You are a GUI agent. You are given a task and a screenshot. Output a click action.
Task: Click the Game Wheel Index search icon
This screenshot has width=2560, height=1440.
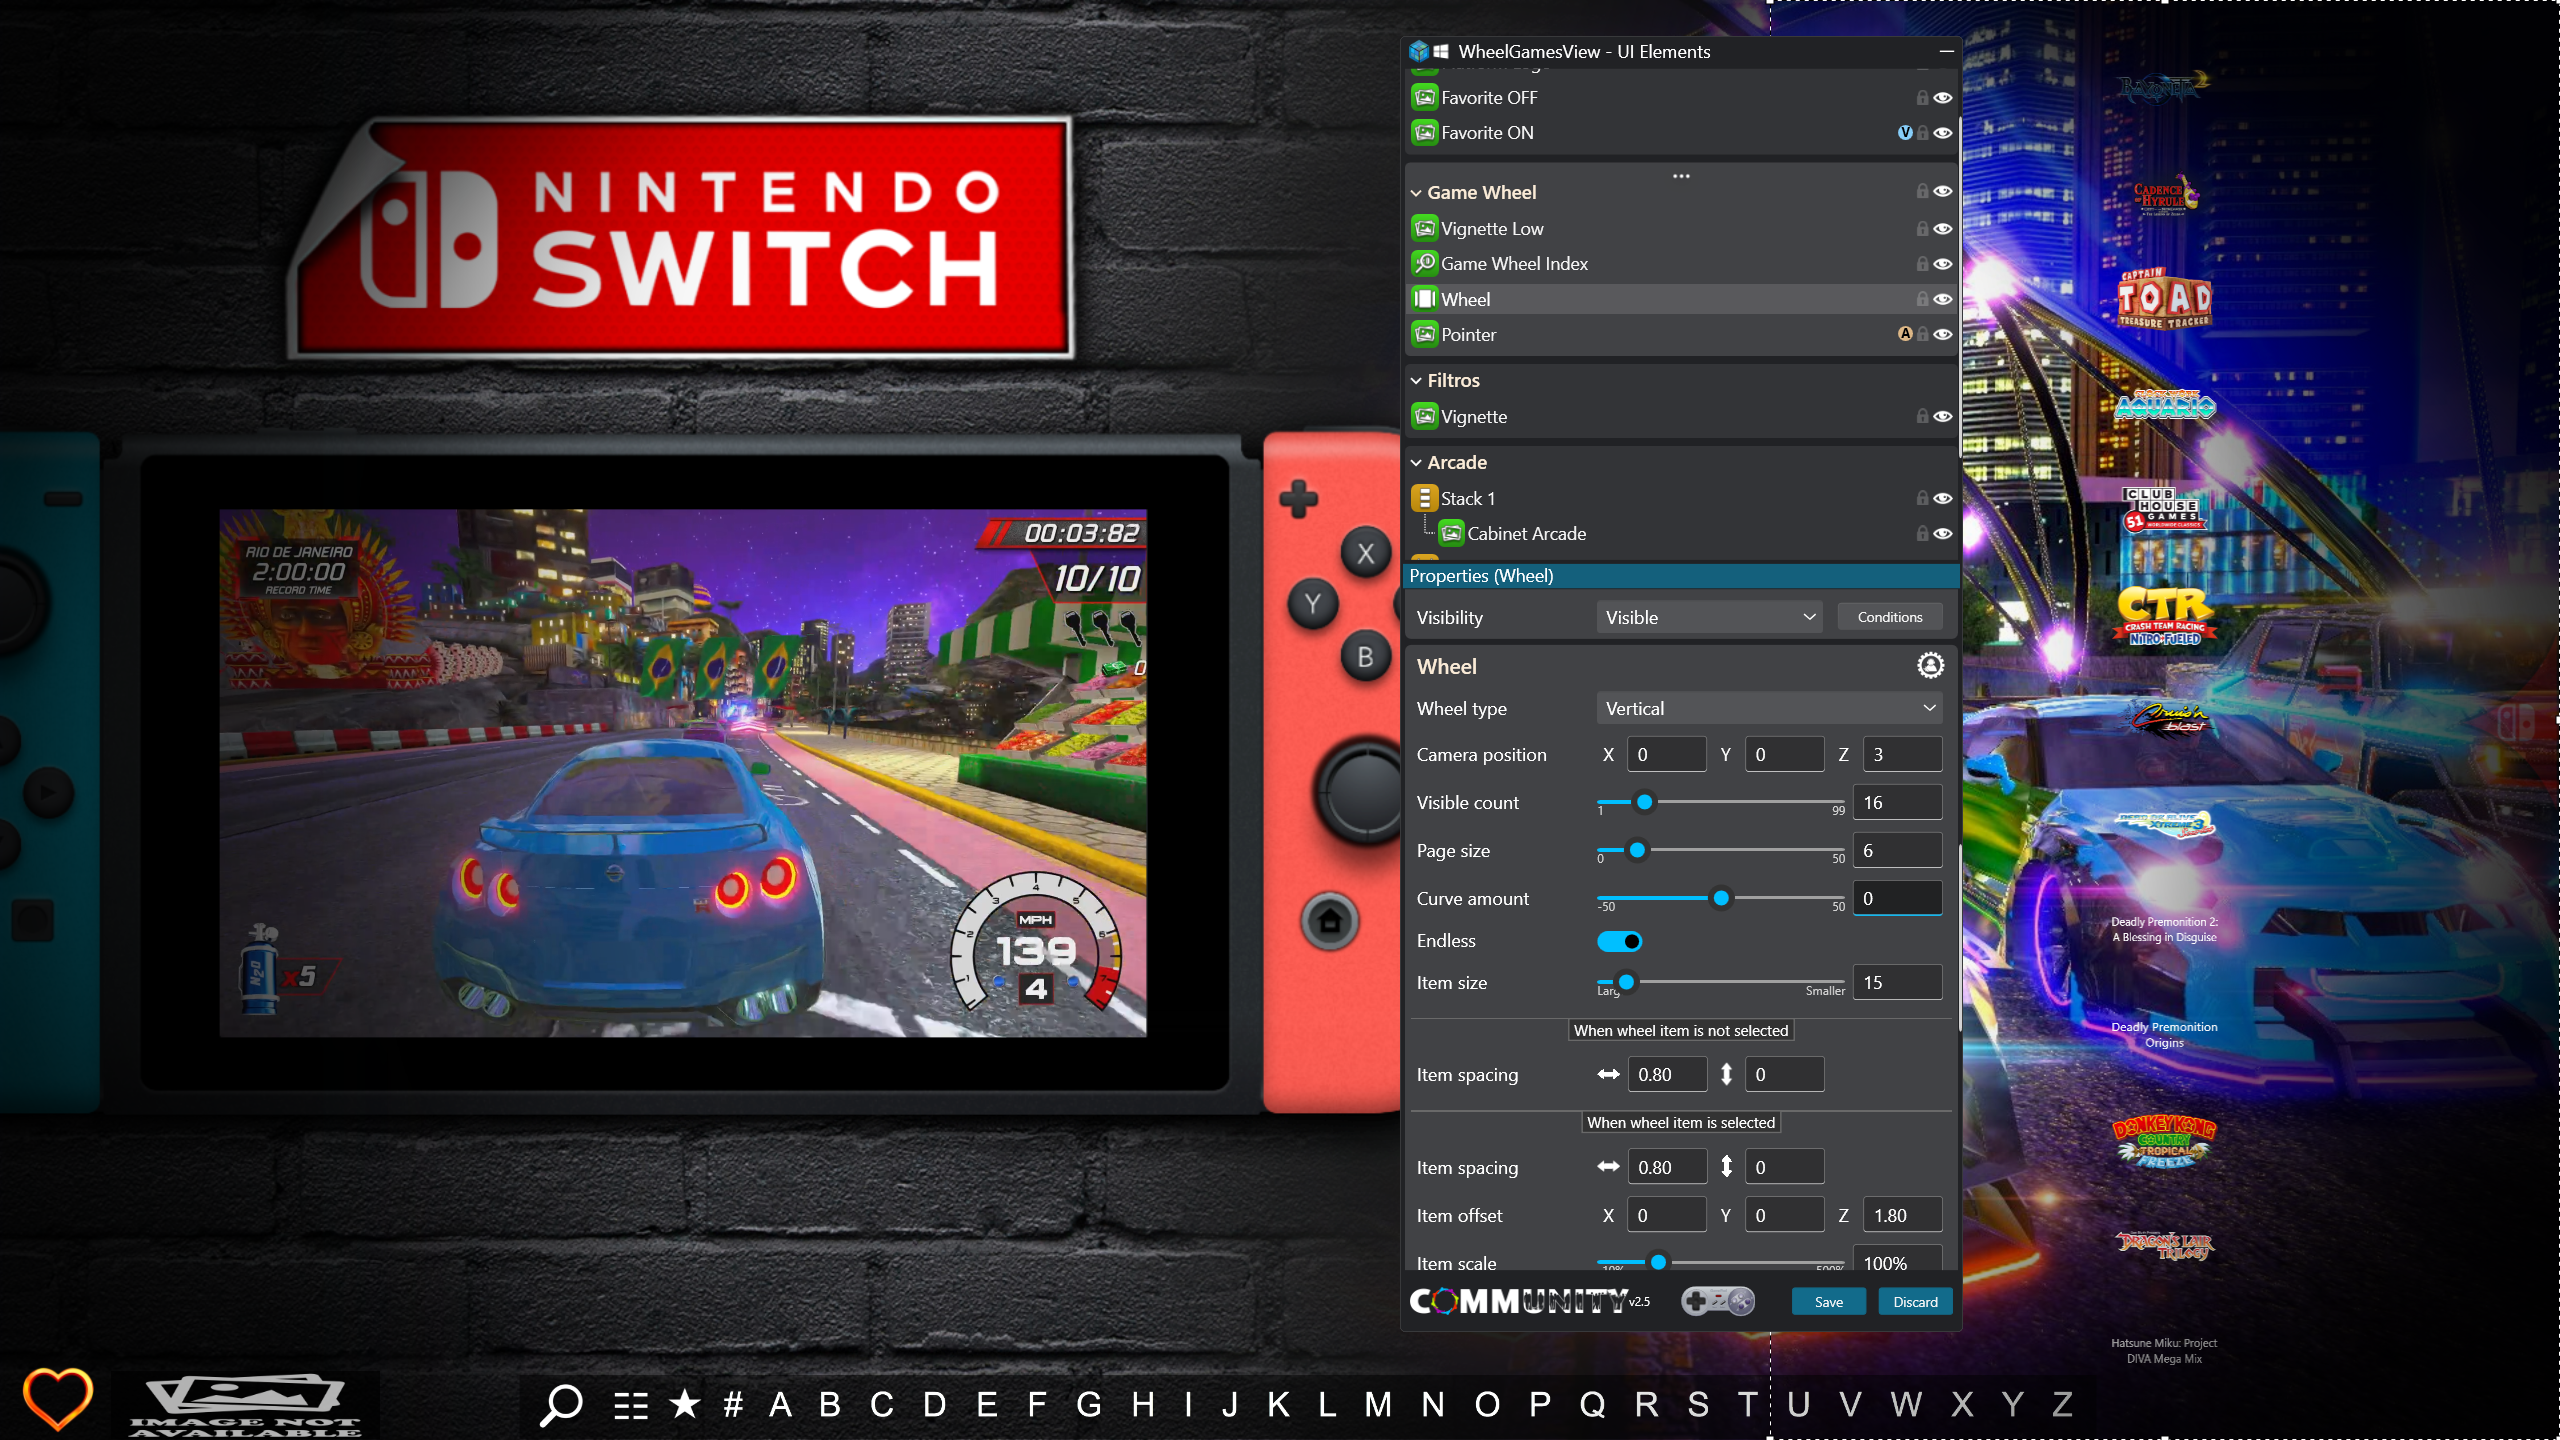tap(1424, 263)
